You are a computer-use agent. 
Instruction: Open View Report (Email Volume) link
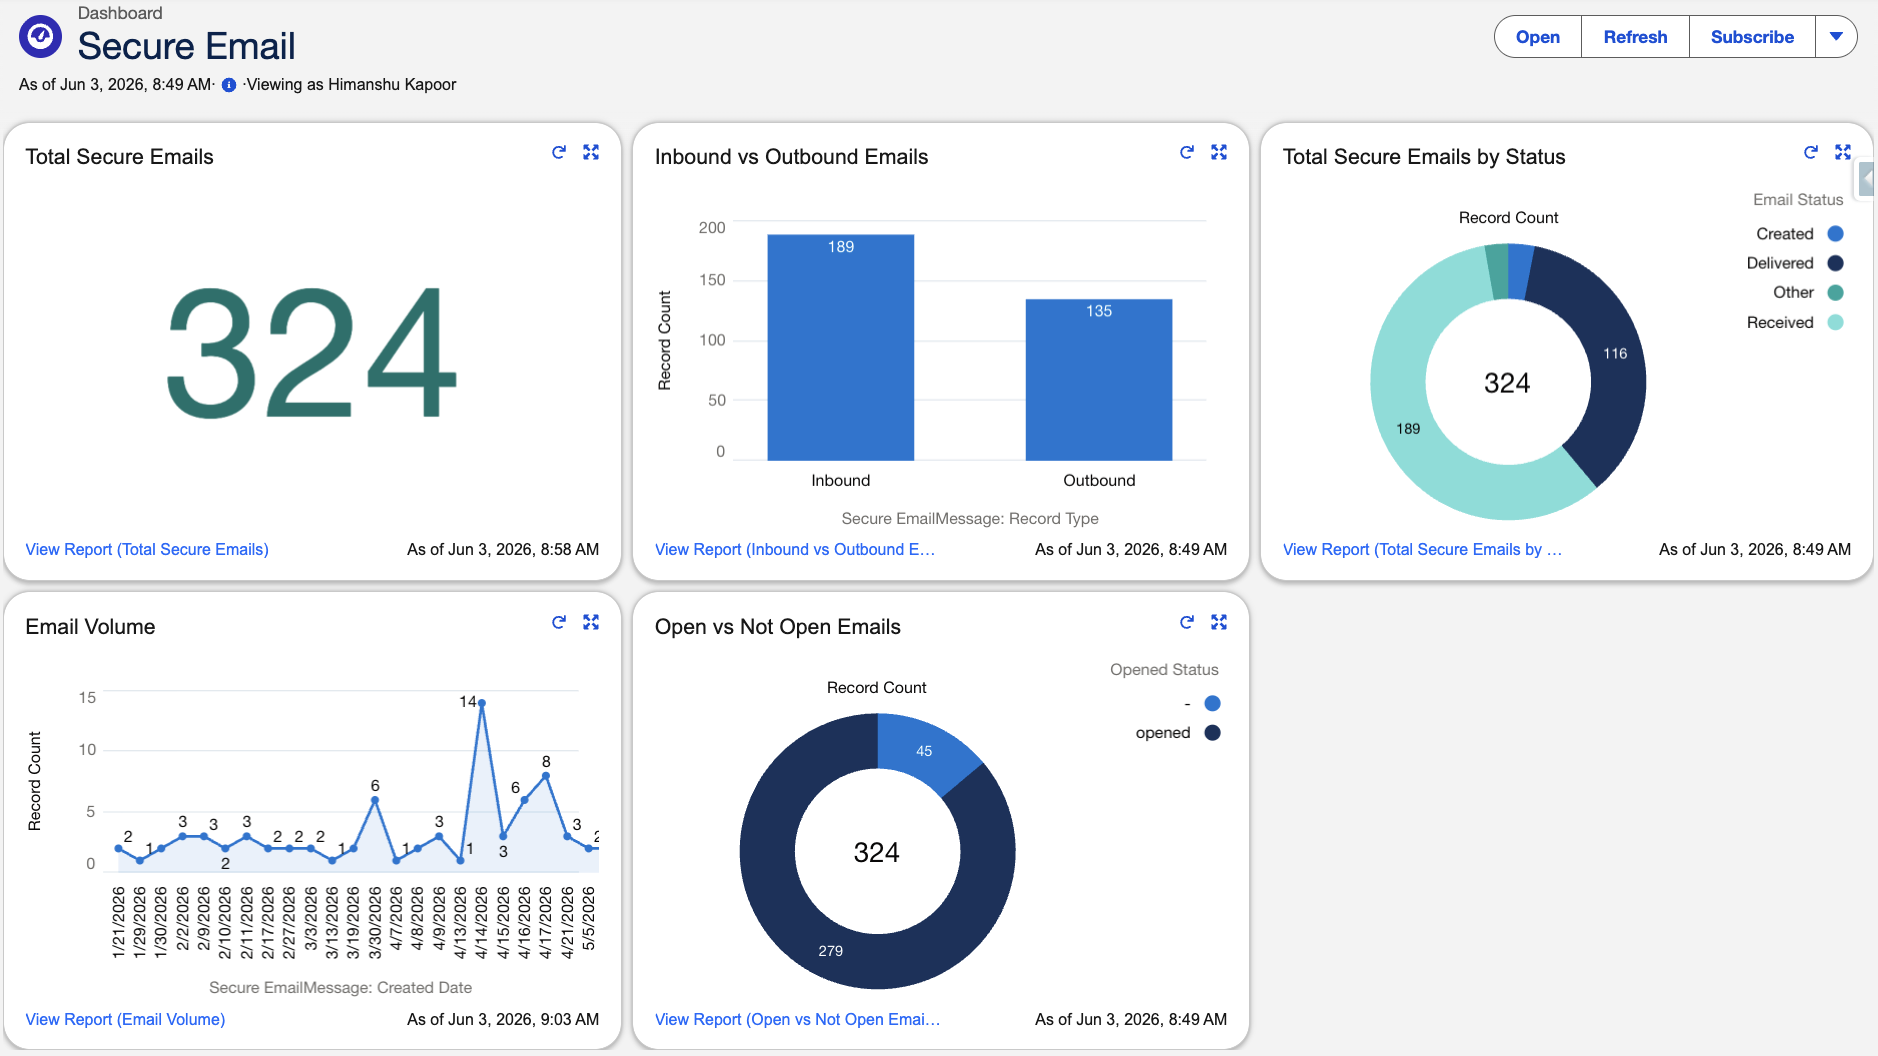tap(125, 1019)
